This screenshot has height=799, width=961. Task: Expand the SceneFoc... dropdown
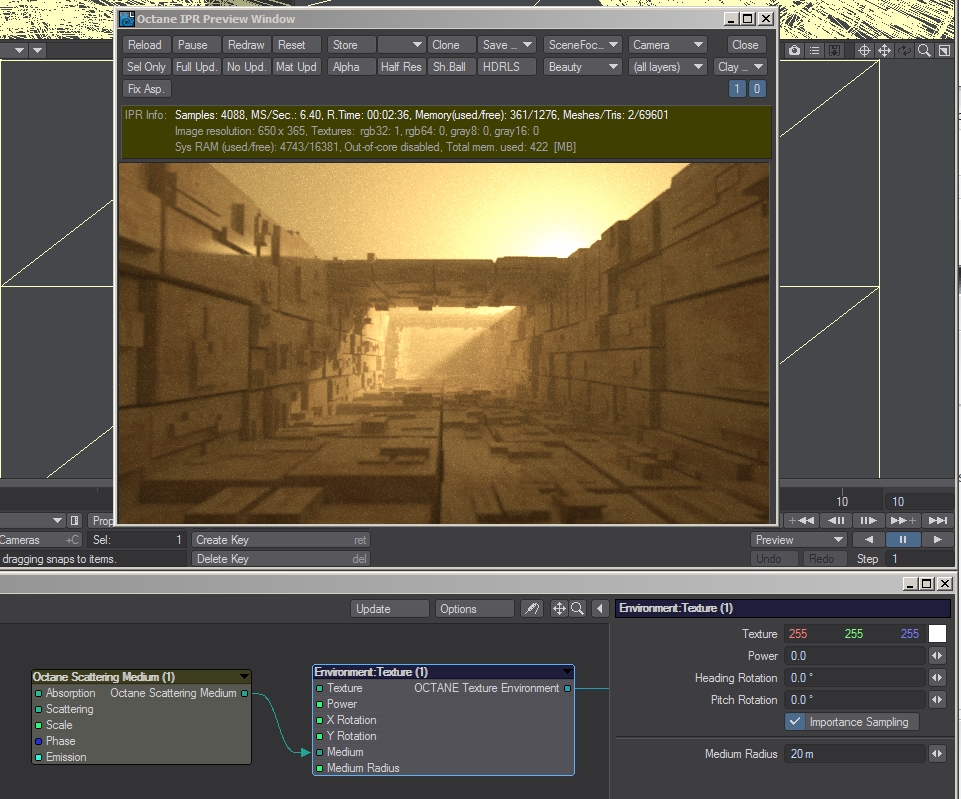click(x=584, y=45)
